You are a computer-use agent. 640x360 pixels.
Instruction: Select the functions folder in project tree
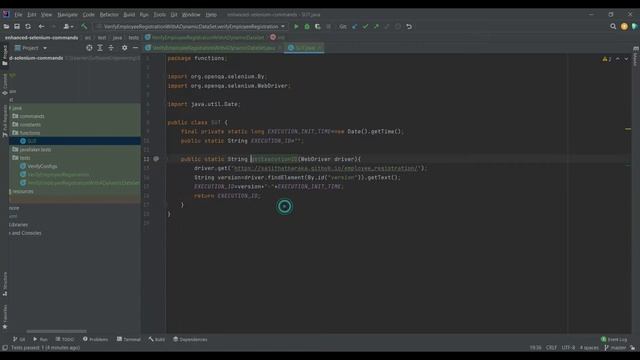30,133
